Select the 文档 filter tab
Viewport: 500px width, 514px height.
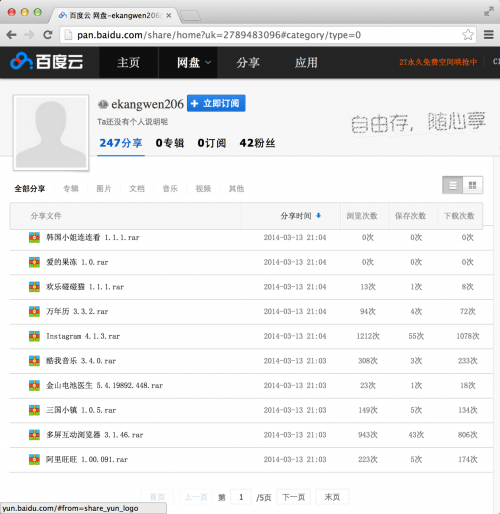[137, 189]
